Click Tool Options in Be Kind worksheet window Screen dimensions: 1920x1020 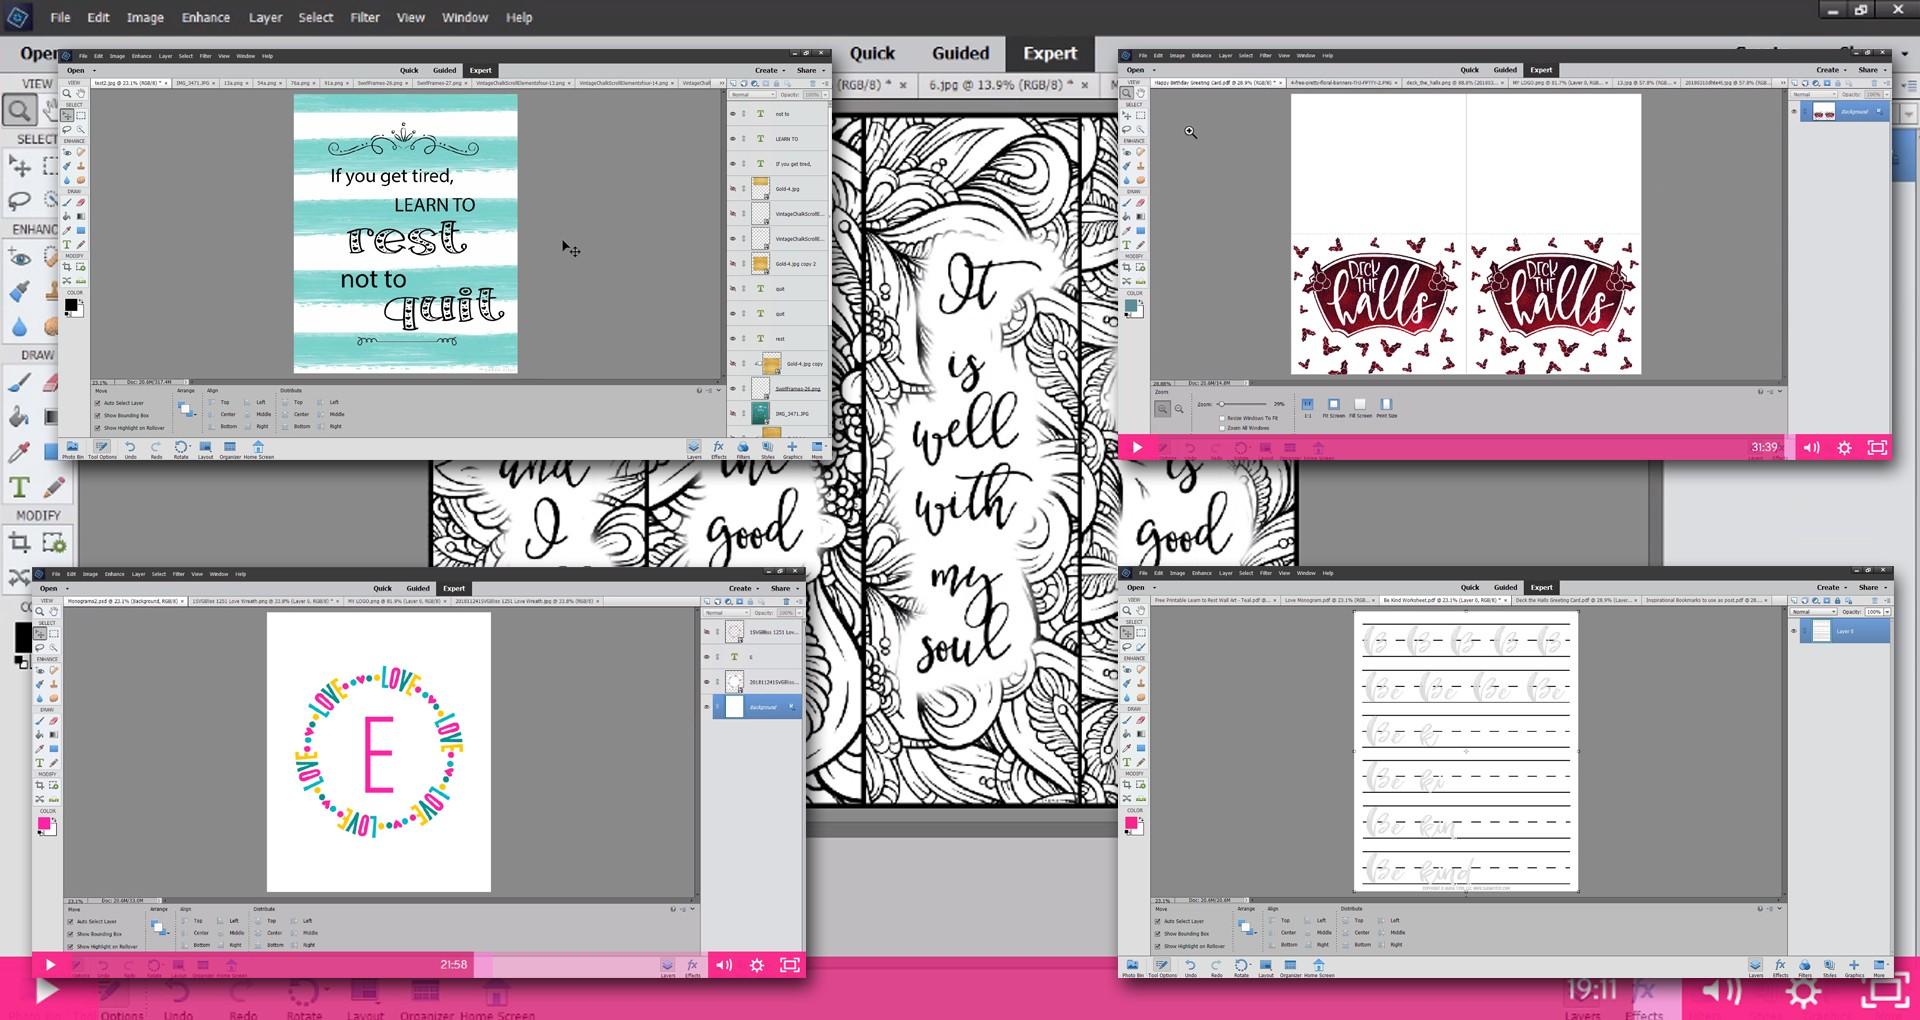(x=1162, y=968)
